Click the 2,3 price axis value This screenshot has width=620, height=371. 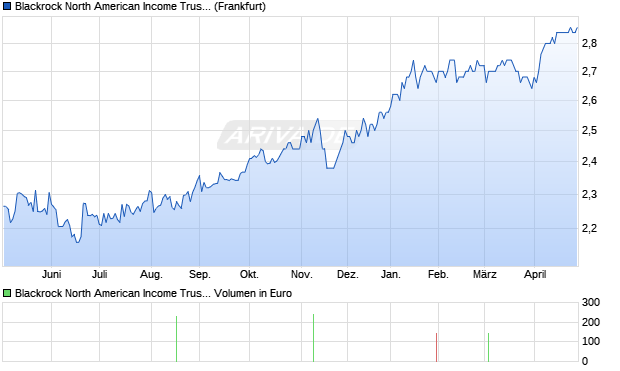point(590,195)
